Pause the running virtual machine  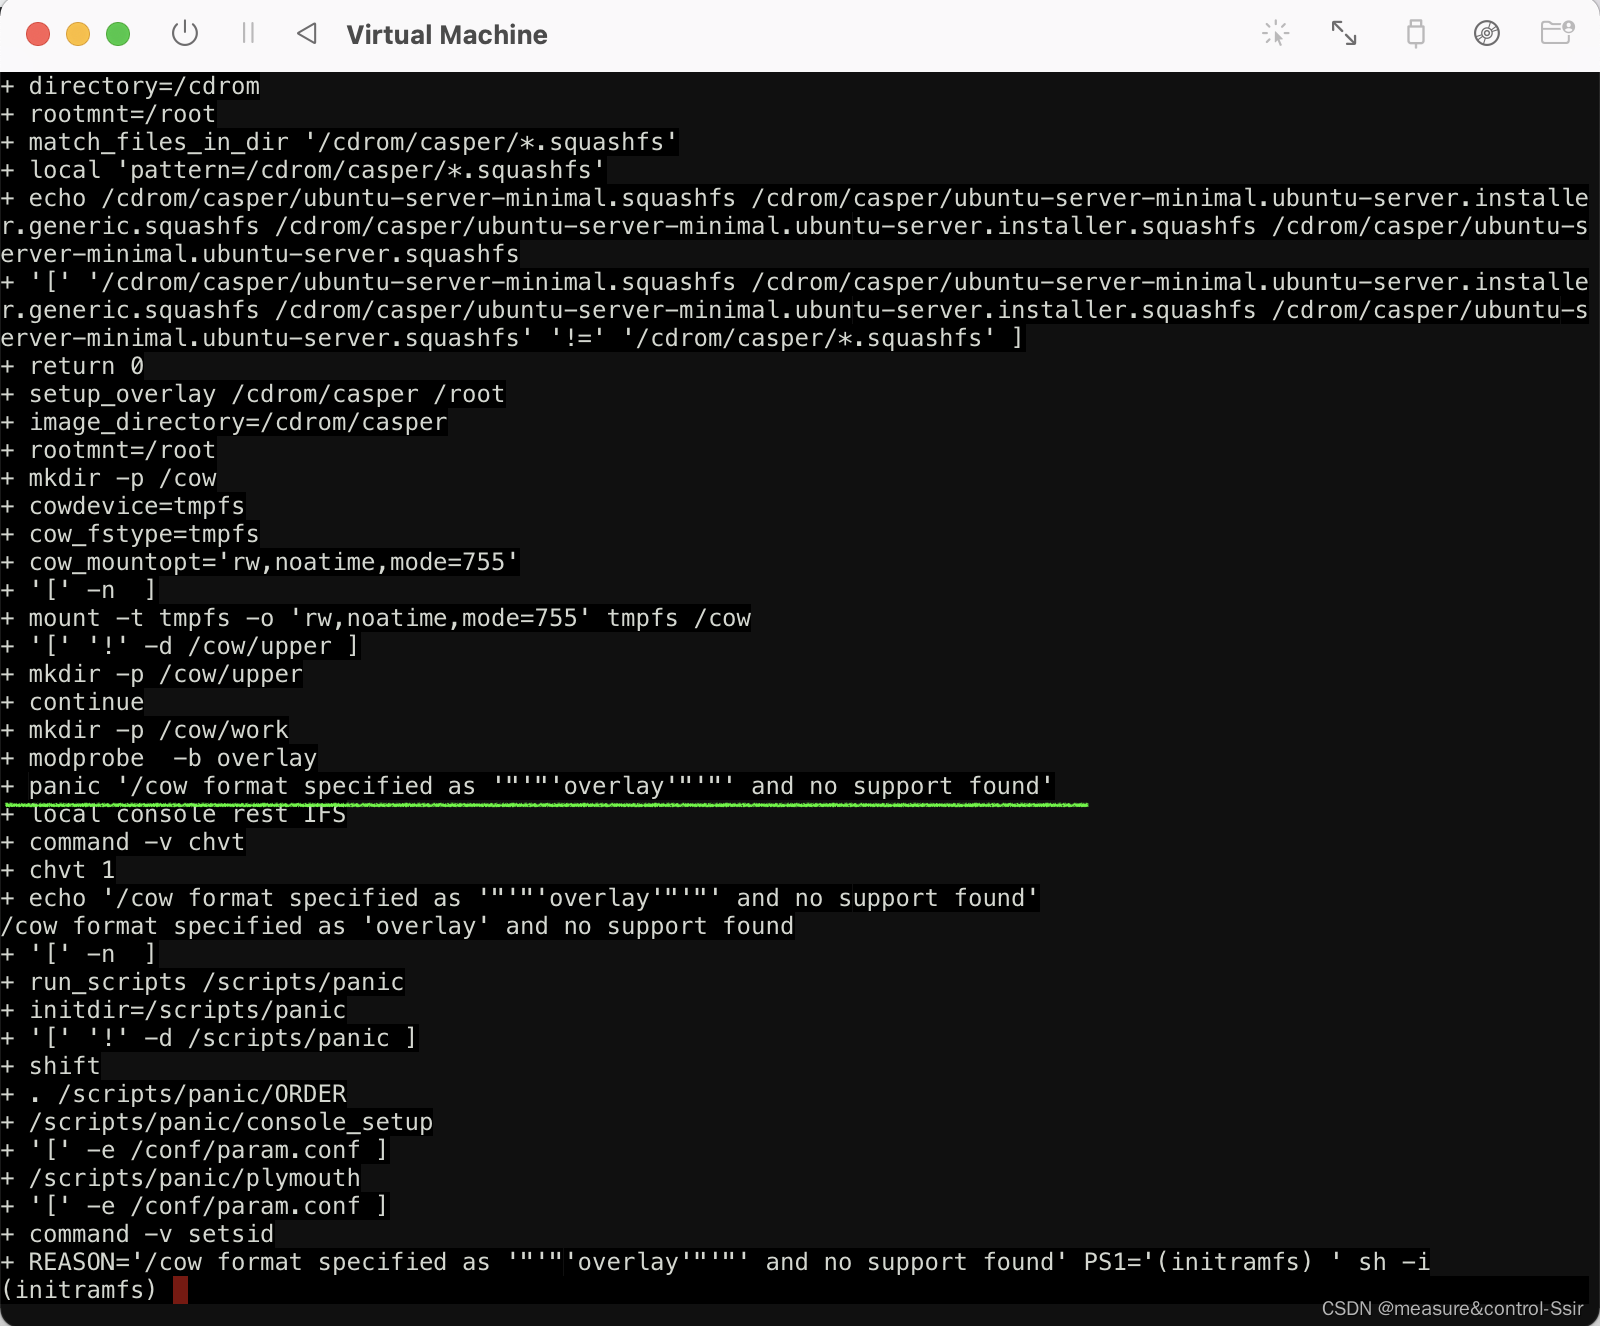click(x=249, y=33)
